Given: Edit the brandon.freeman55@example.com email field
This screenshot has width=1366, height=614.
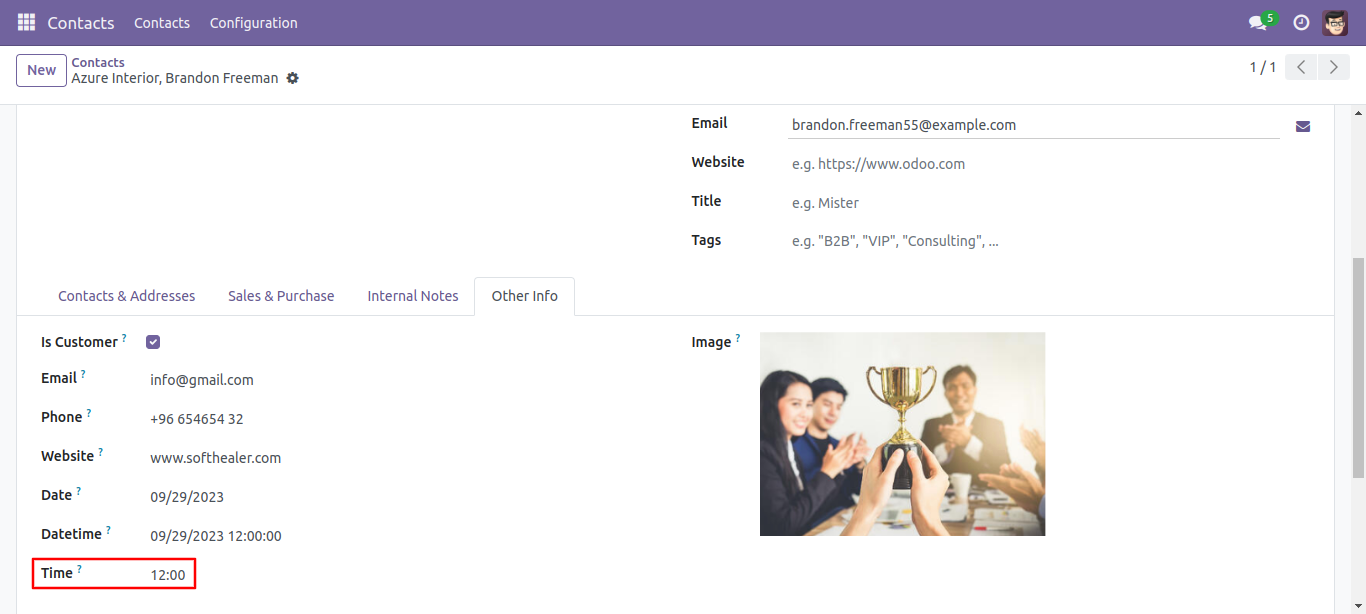Looking at the screenshot, I should click(x=1034, y=125).
